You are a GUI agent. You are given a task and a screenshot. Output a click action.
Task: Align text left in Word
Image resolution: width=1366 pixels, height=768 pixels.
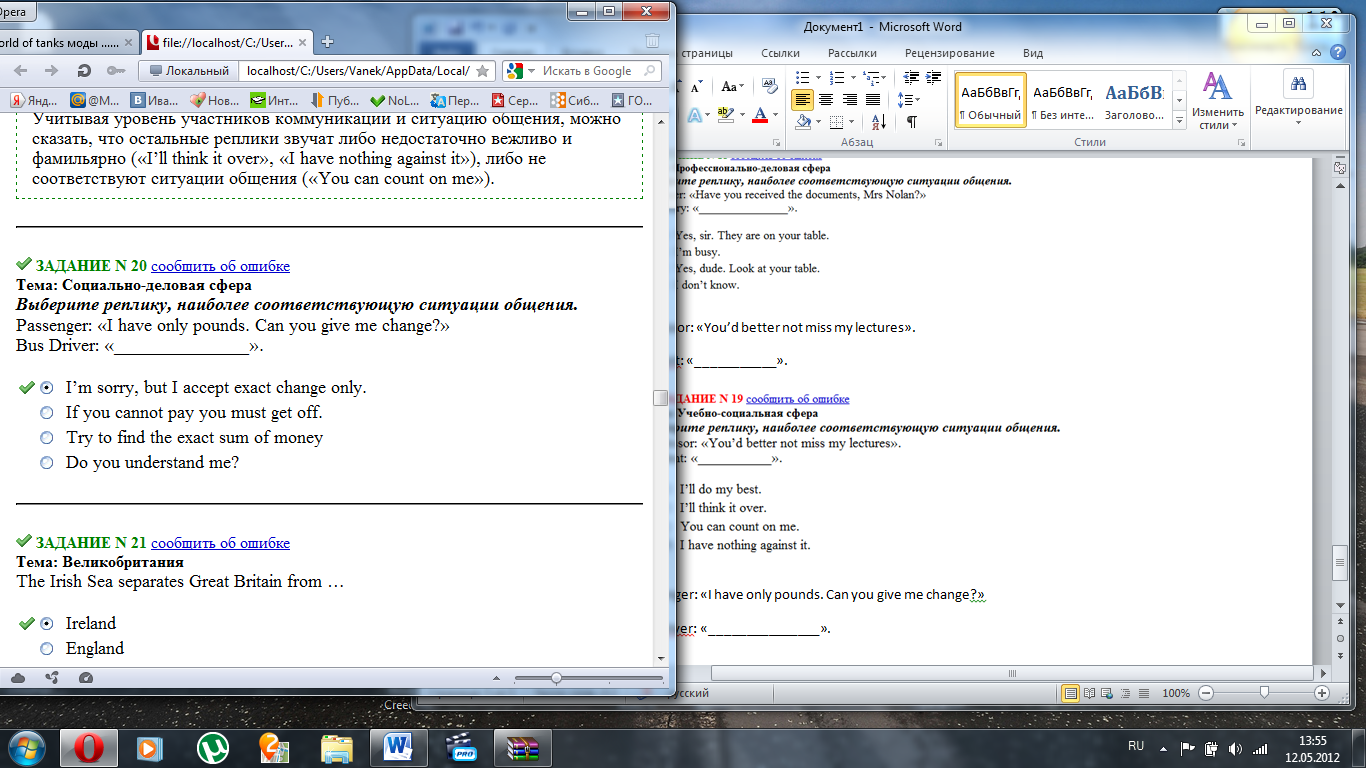tap(802, 99)
